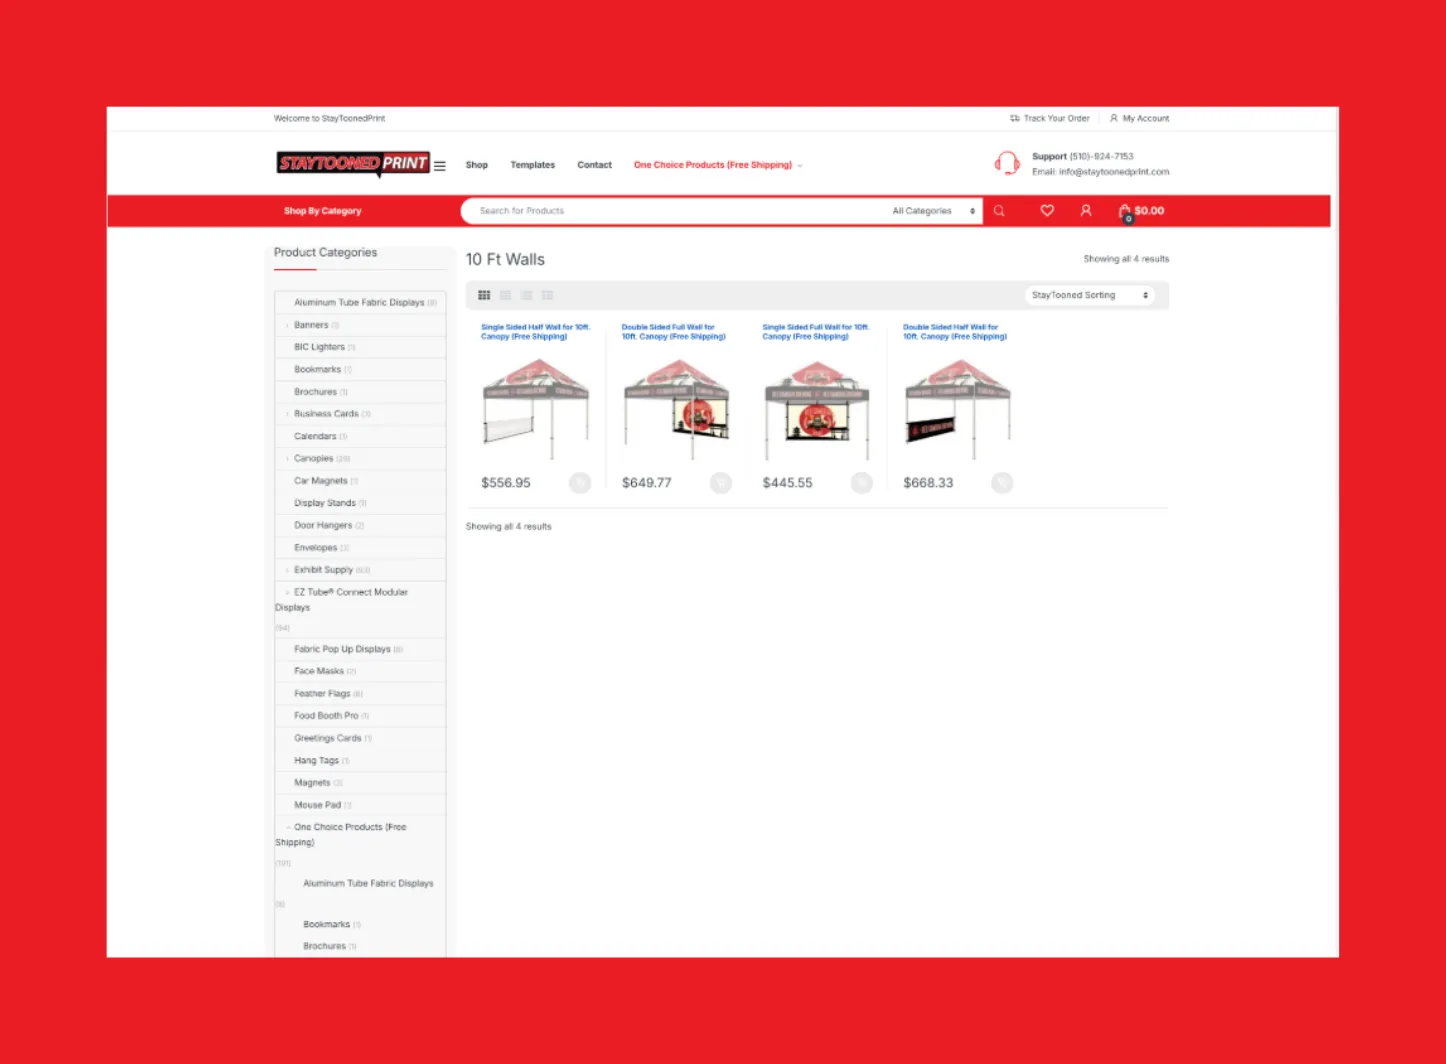The width and height of the screenshot is (1446, 1064).
Task: Click the user account icon in red bar
Action: tap(1086, 211)
